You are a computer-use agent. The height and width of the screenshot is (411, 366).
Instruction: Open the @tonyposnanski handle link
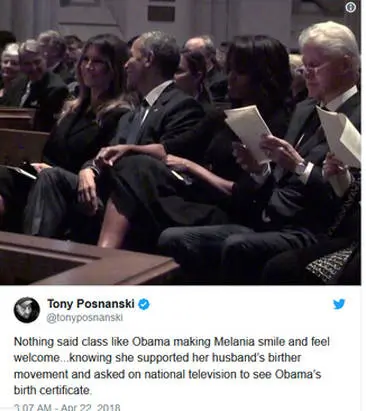coord(85,318)
